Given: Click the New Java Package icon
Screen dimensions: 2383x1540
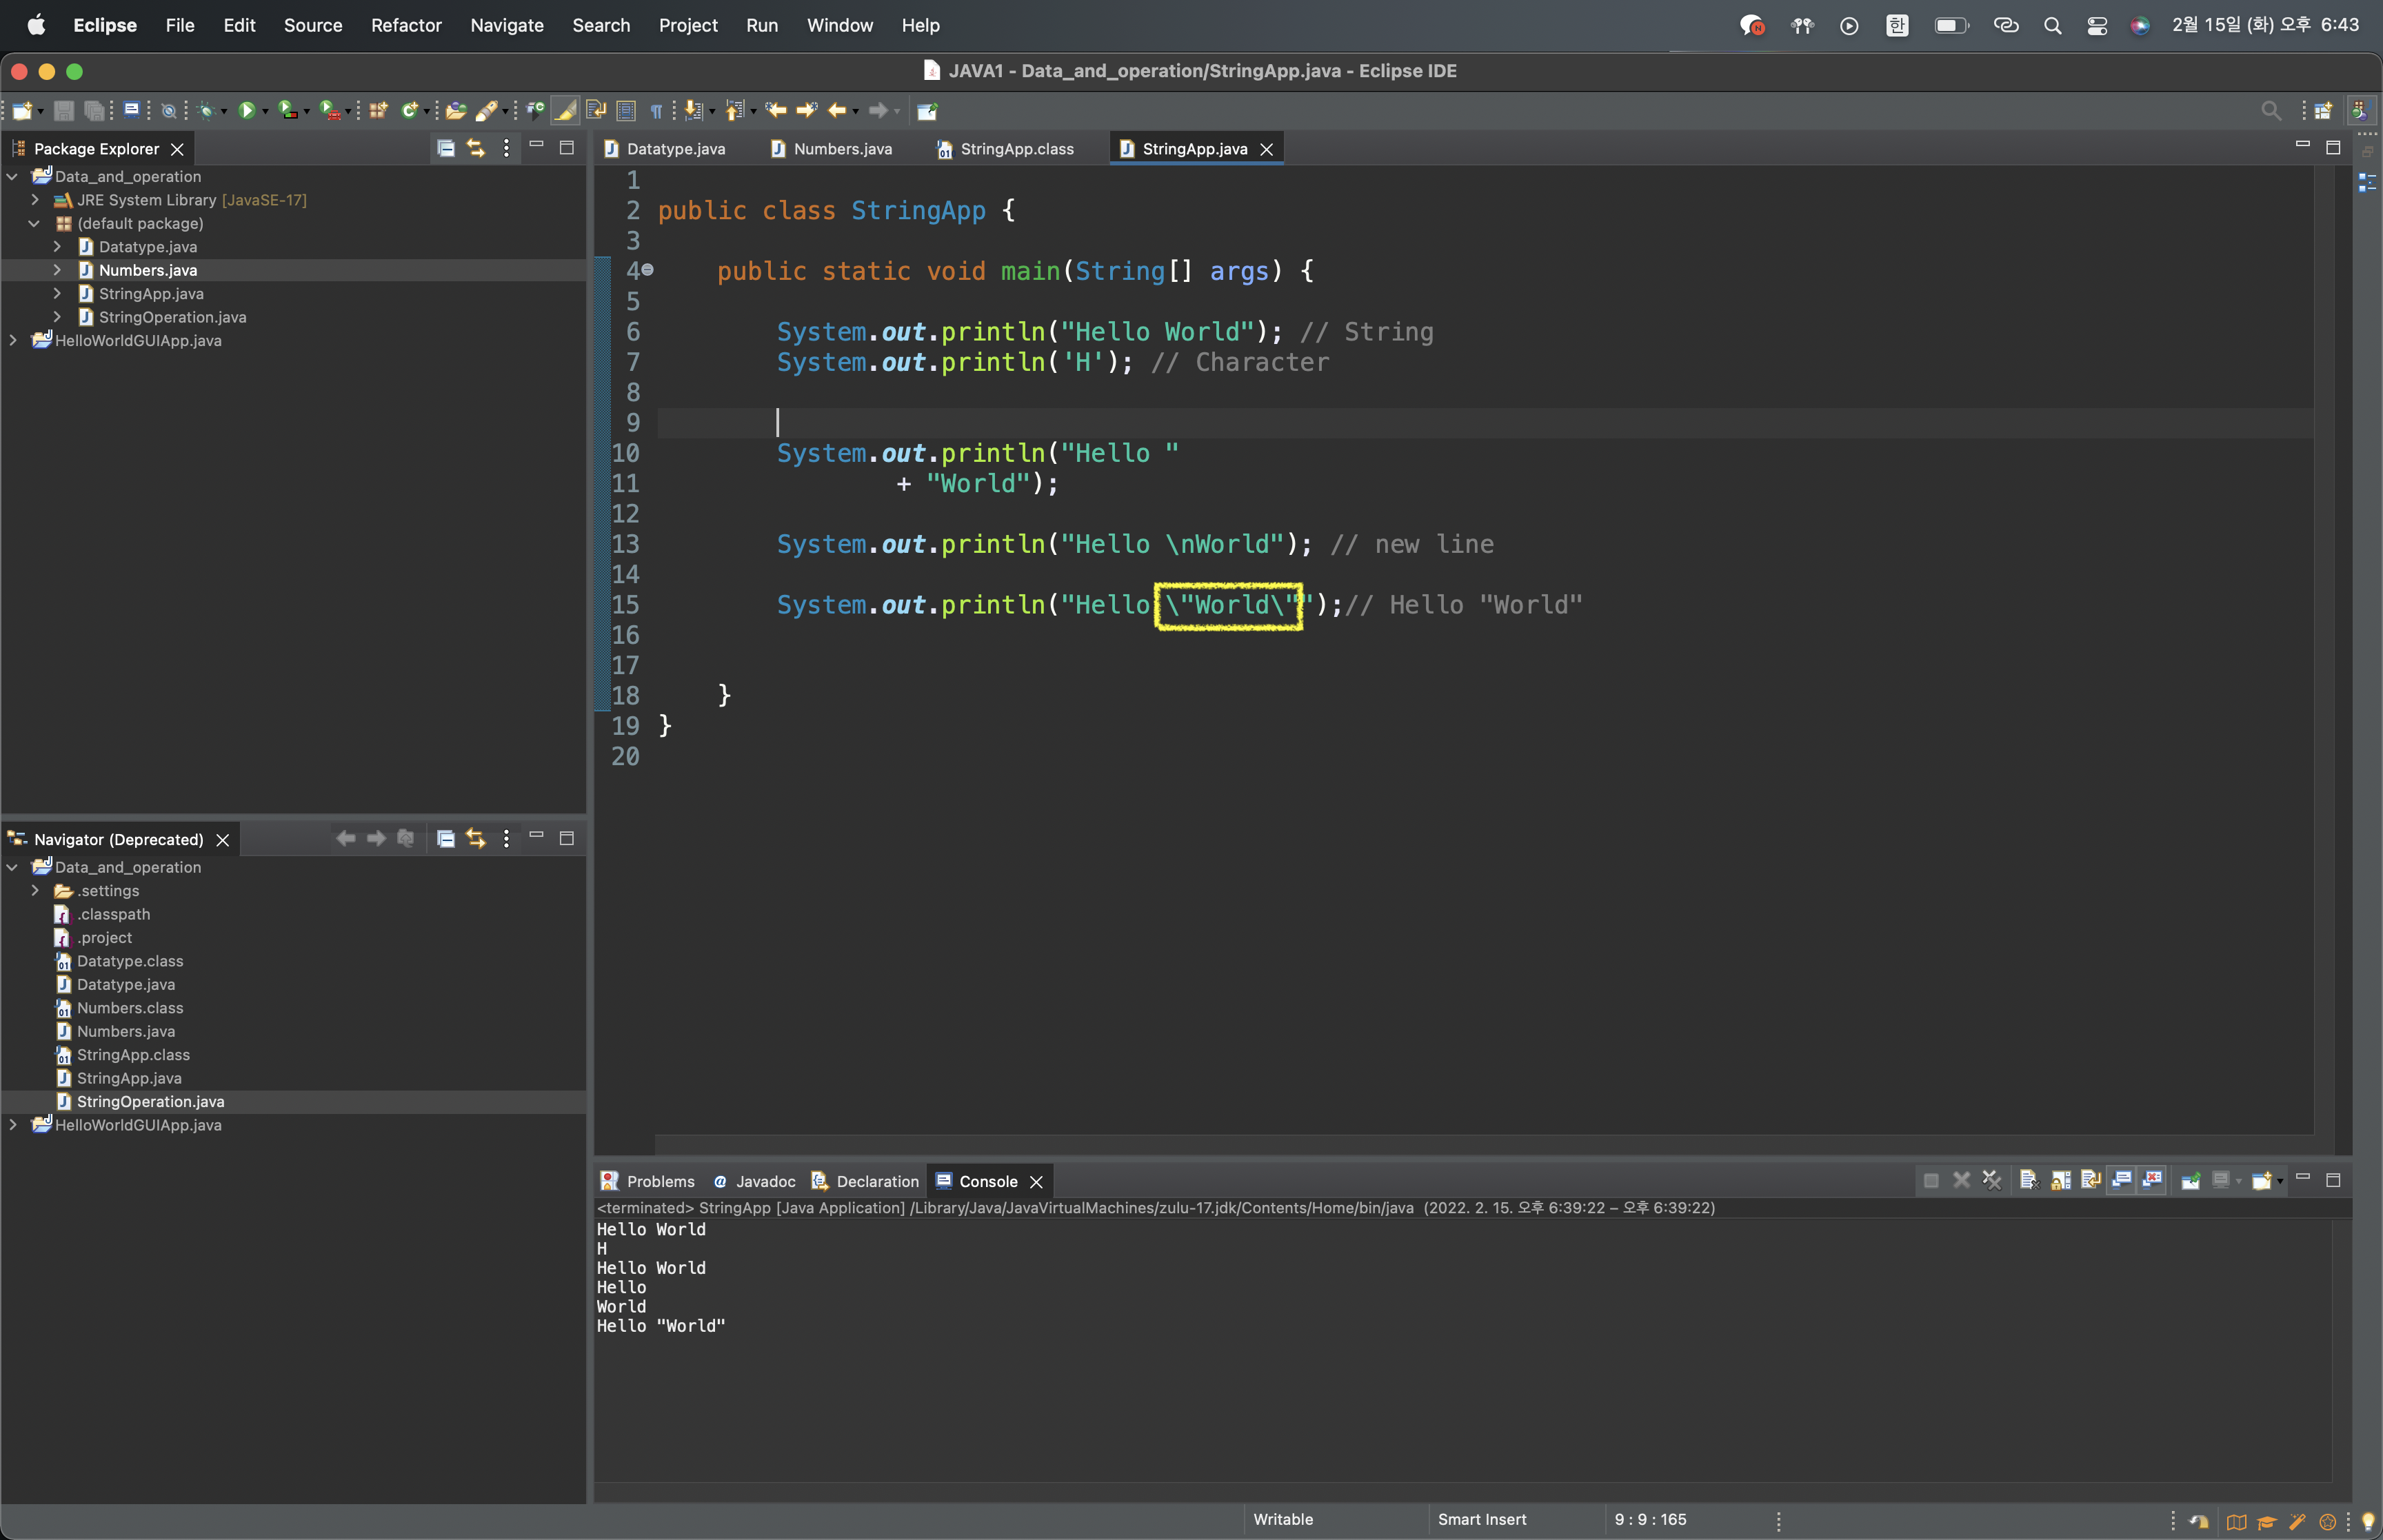Looking at the screenshot, I should point(378,111).
